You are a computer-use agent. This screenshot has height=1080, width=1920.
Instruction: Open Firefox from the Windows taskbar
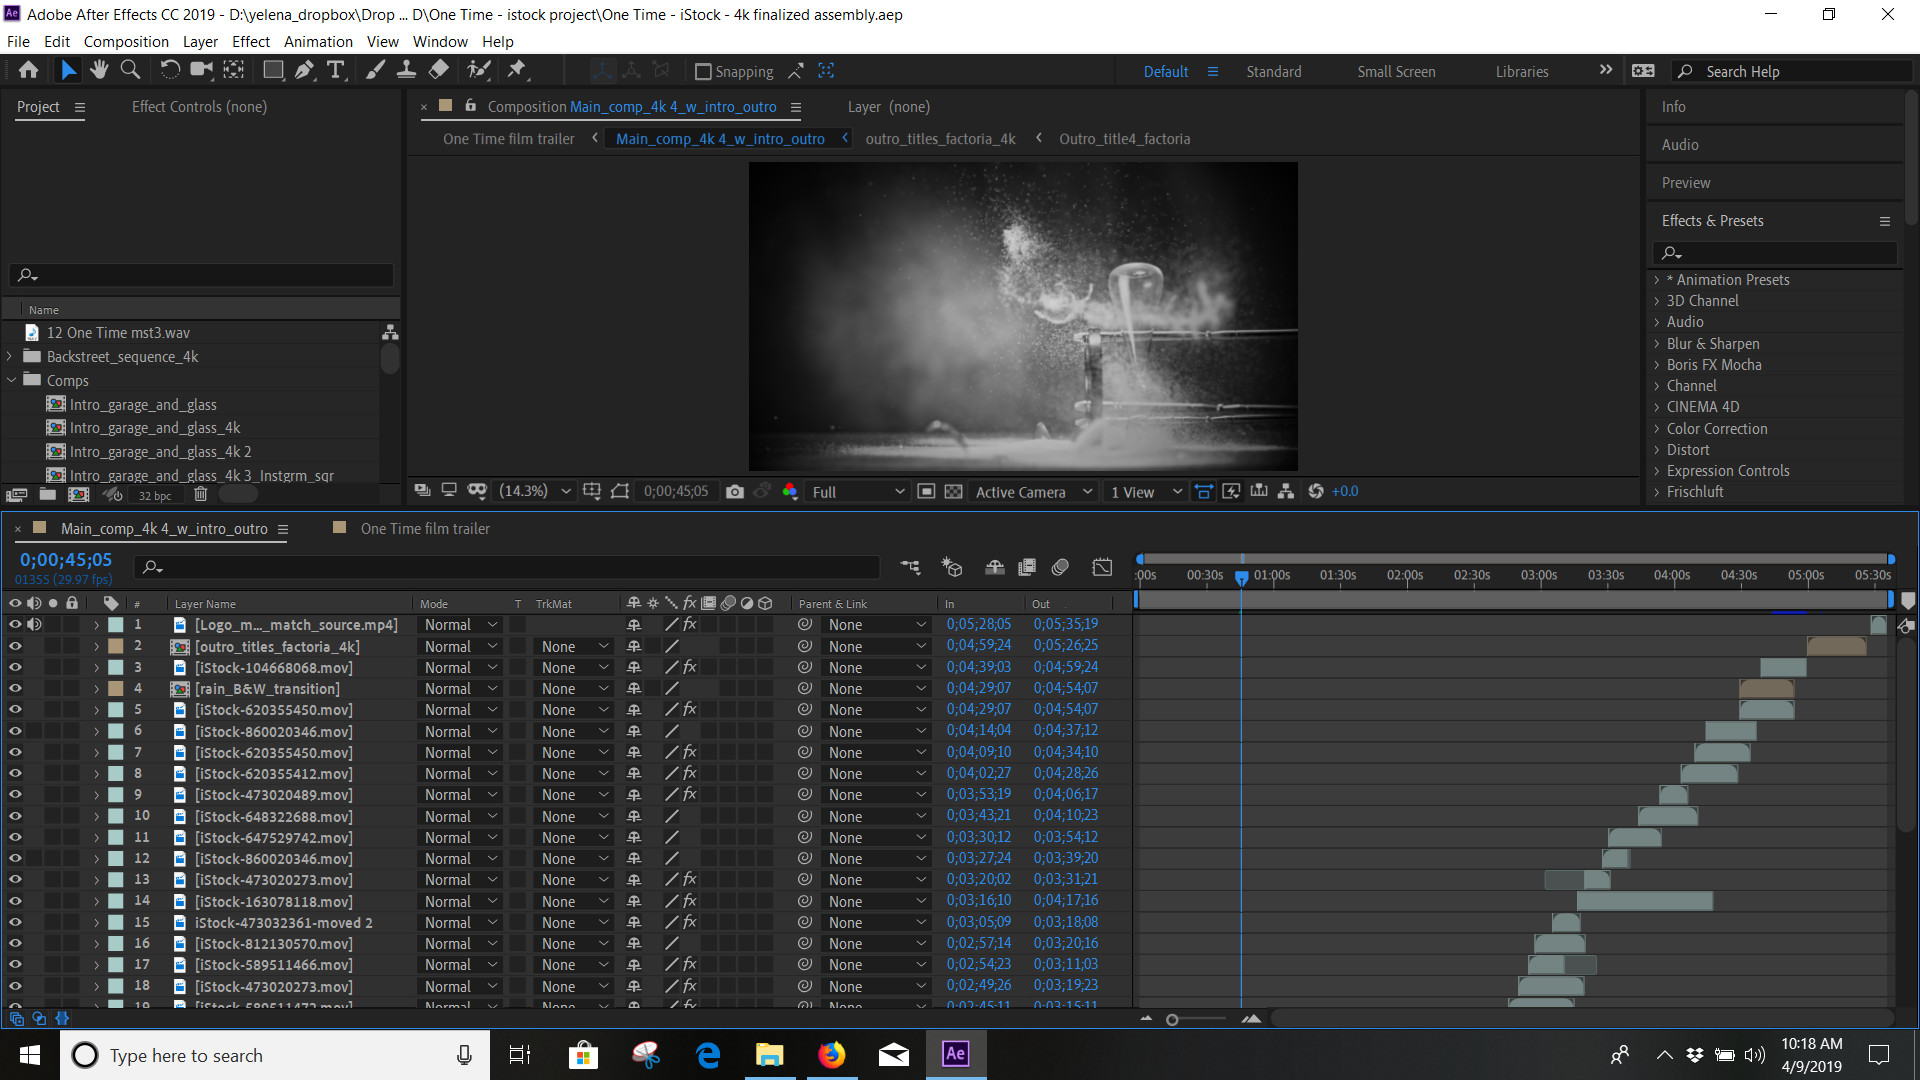click(831, 1055)
